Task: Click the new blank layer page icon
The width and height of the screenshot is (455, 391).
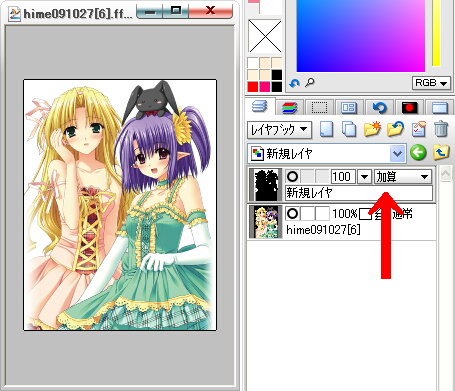Action: [327, 129]
